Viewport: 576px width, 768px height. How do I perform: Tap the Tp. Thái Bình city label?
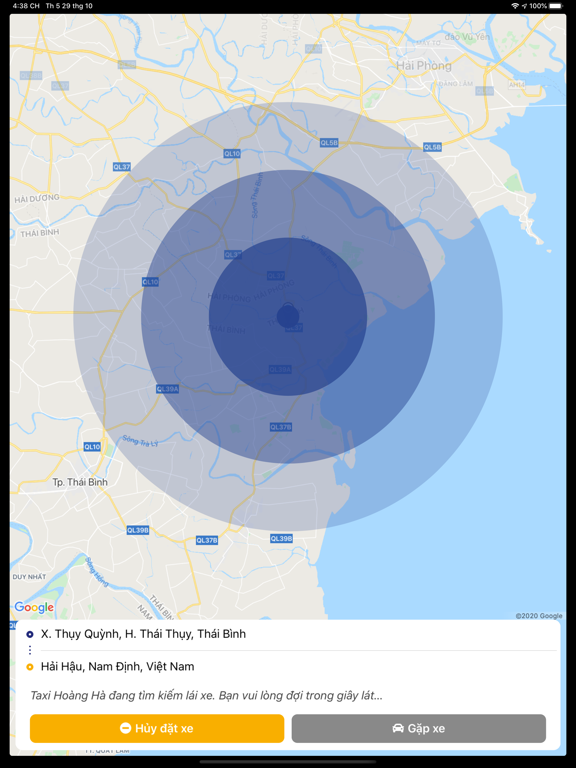[80, 482]
